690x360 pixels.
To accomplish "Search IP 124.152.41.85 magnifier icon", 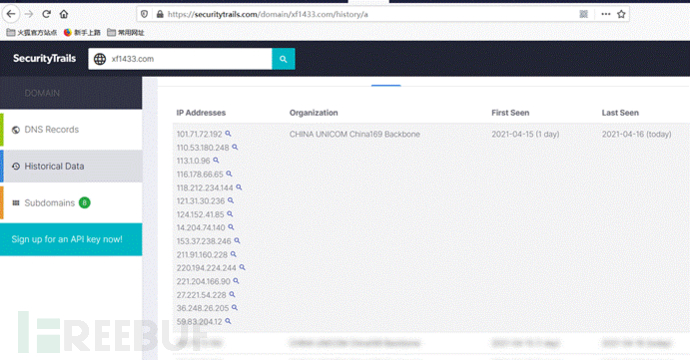I will 230,214.
